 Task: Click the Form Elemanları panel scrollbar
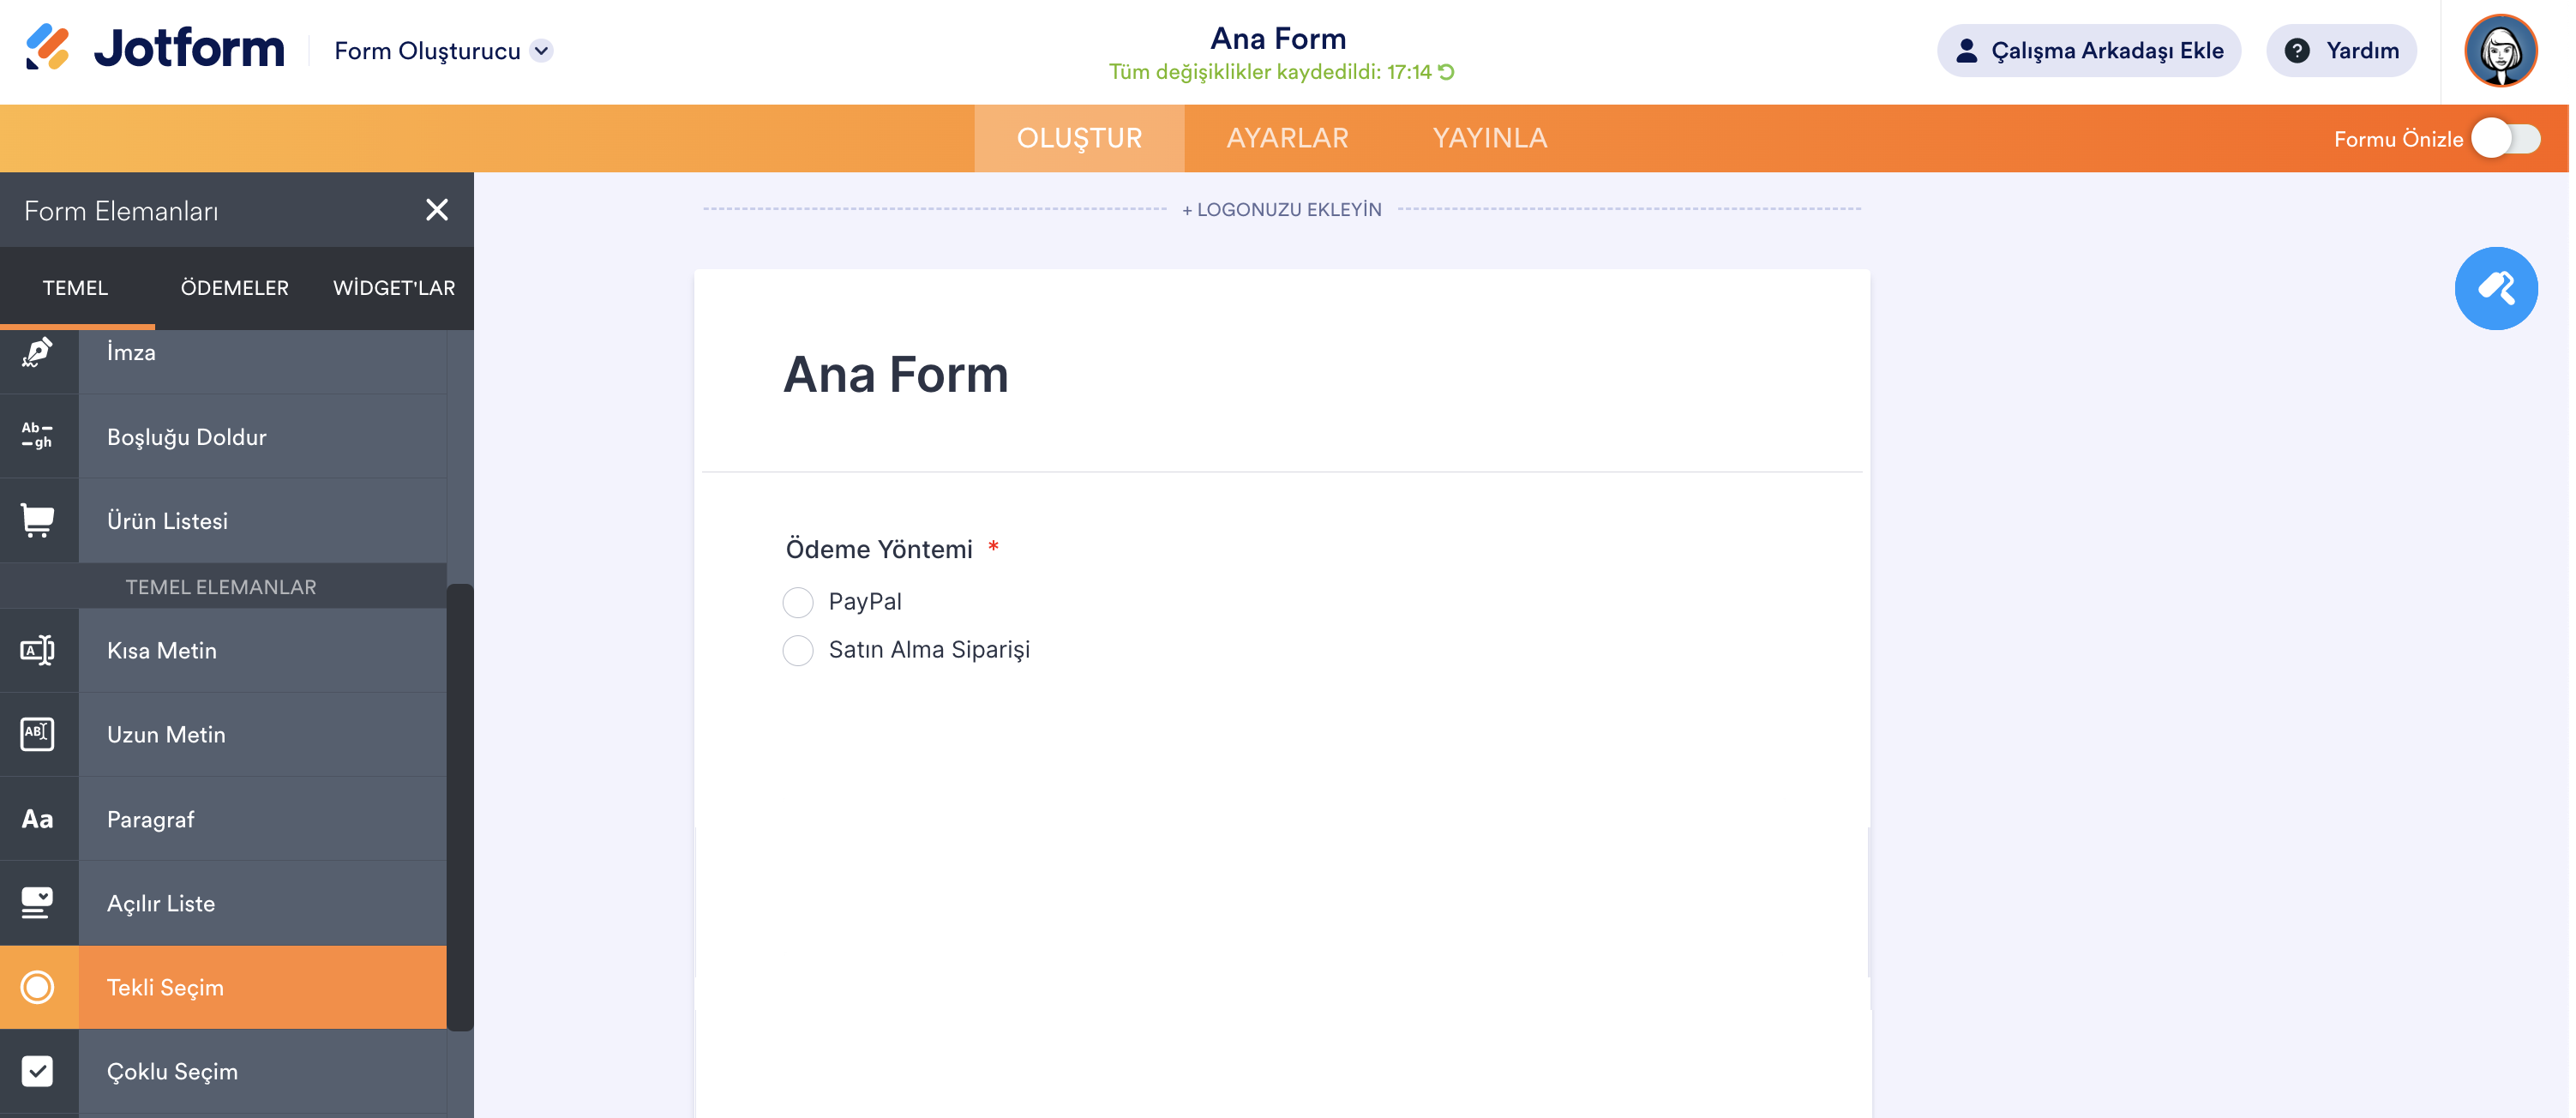point(460,806)
